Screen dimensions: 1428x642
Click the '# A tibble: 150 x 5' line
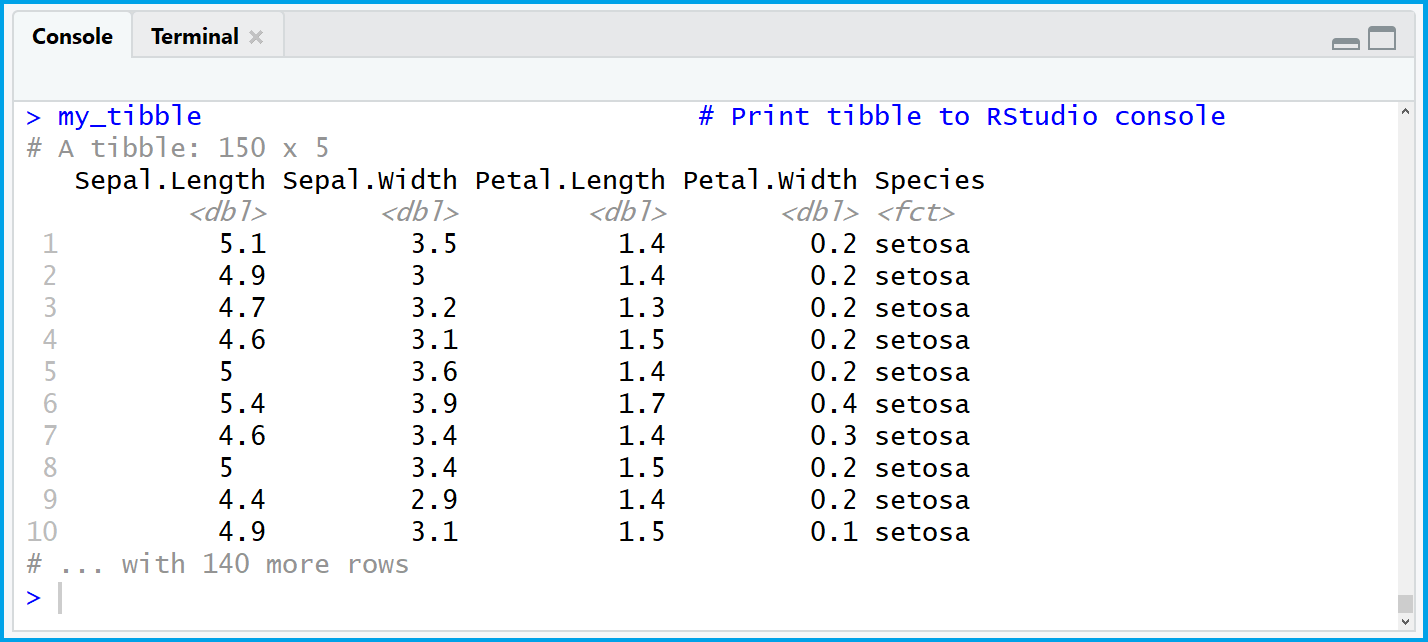(178, 148)
